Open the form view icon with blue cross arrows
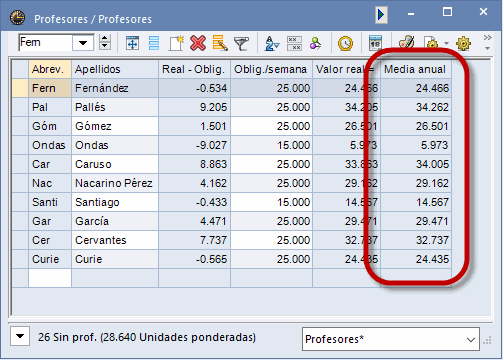 132,43
